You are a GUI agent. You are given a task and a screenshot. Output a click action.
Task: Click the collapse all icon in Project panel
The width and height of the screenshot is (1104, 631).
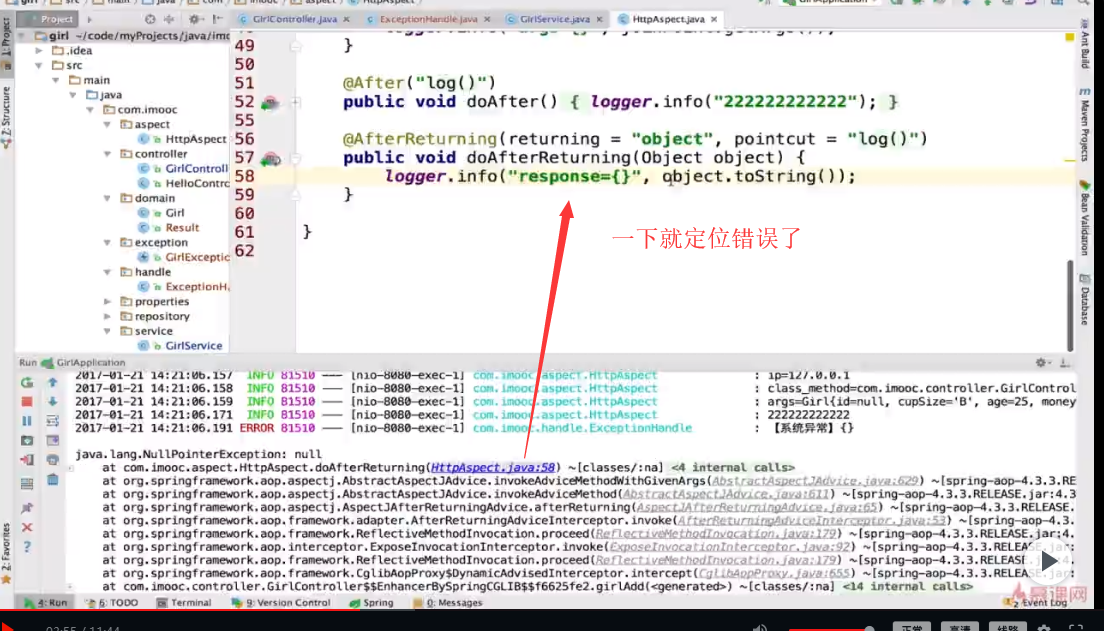tap(169, 19)
